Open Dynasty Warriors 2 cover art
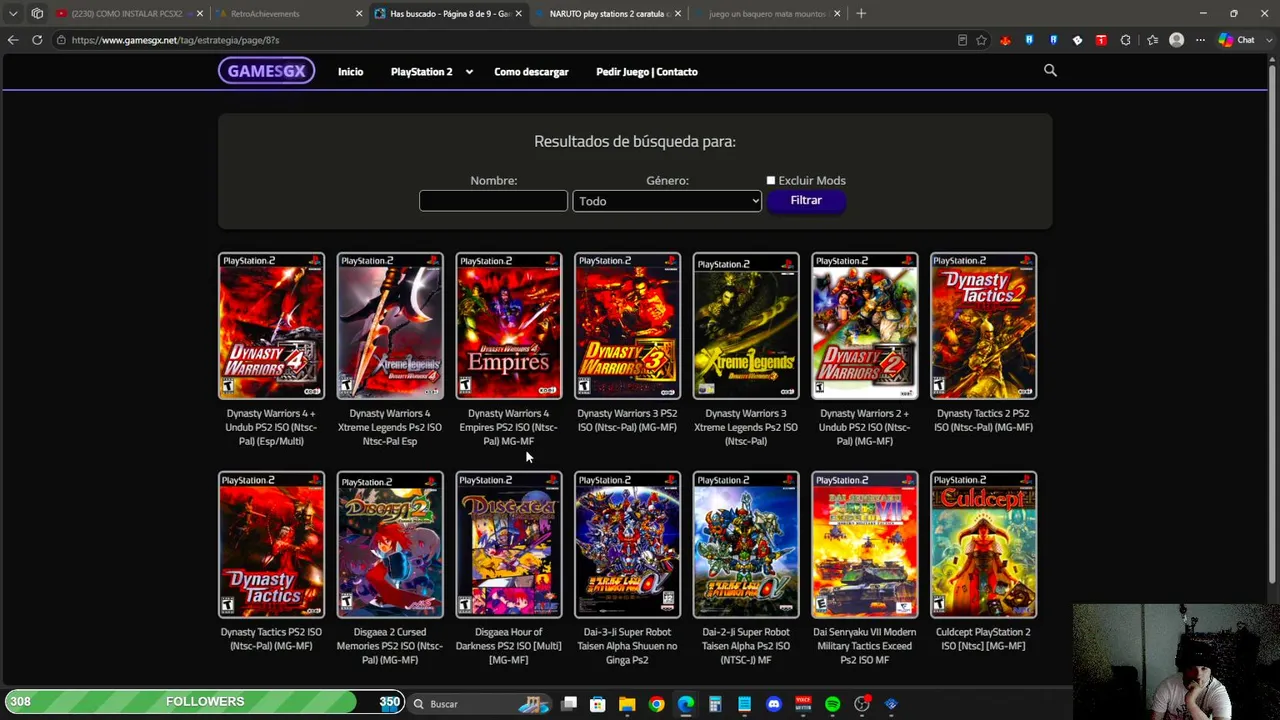Viewport: 1280px width, 720px height. pyautogui.click(x=864, y=326)
